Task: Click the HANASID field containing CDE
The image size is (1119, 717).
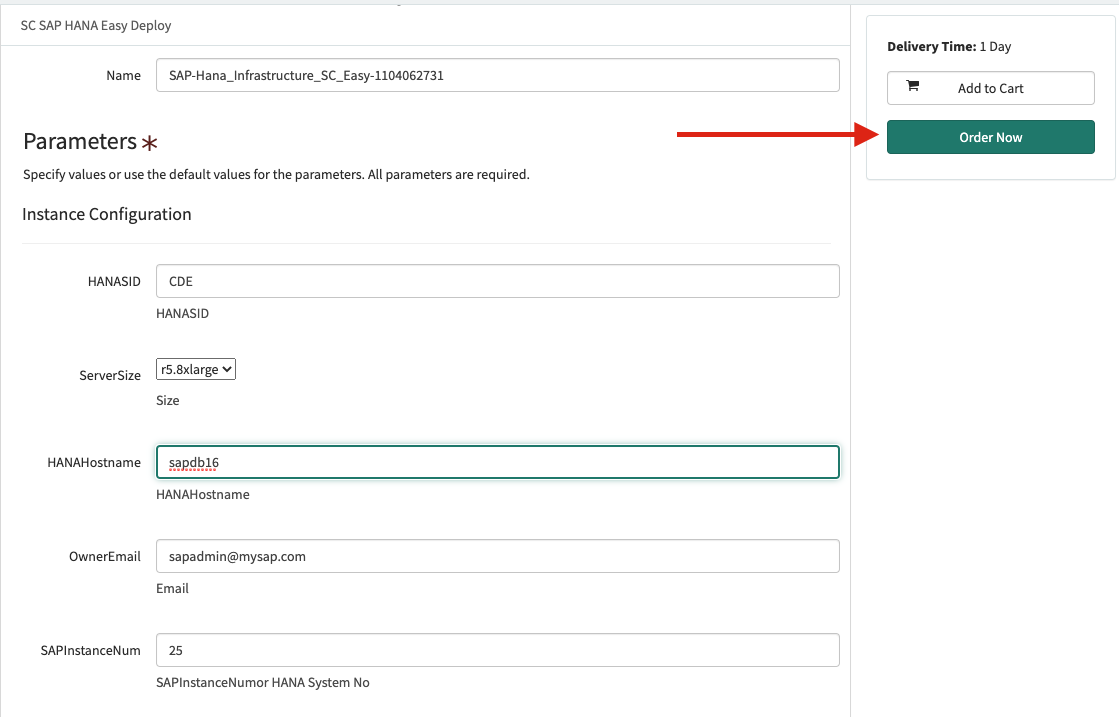Action: (x=497, y=281)
